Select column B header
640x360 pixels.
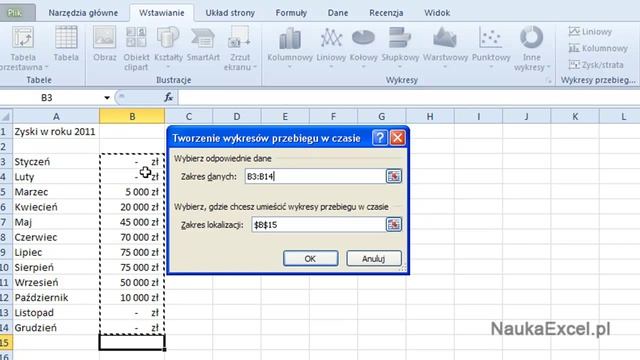point(132,117)
